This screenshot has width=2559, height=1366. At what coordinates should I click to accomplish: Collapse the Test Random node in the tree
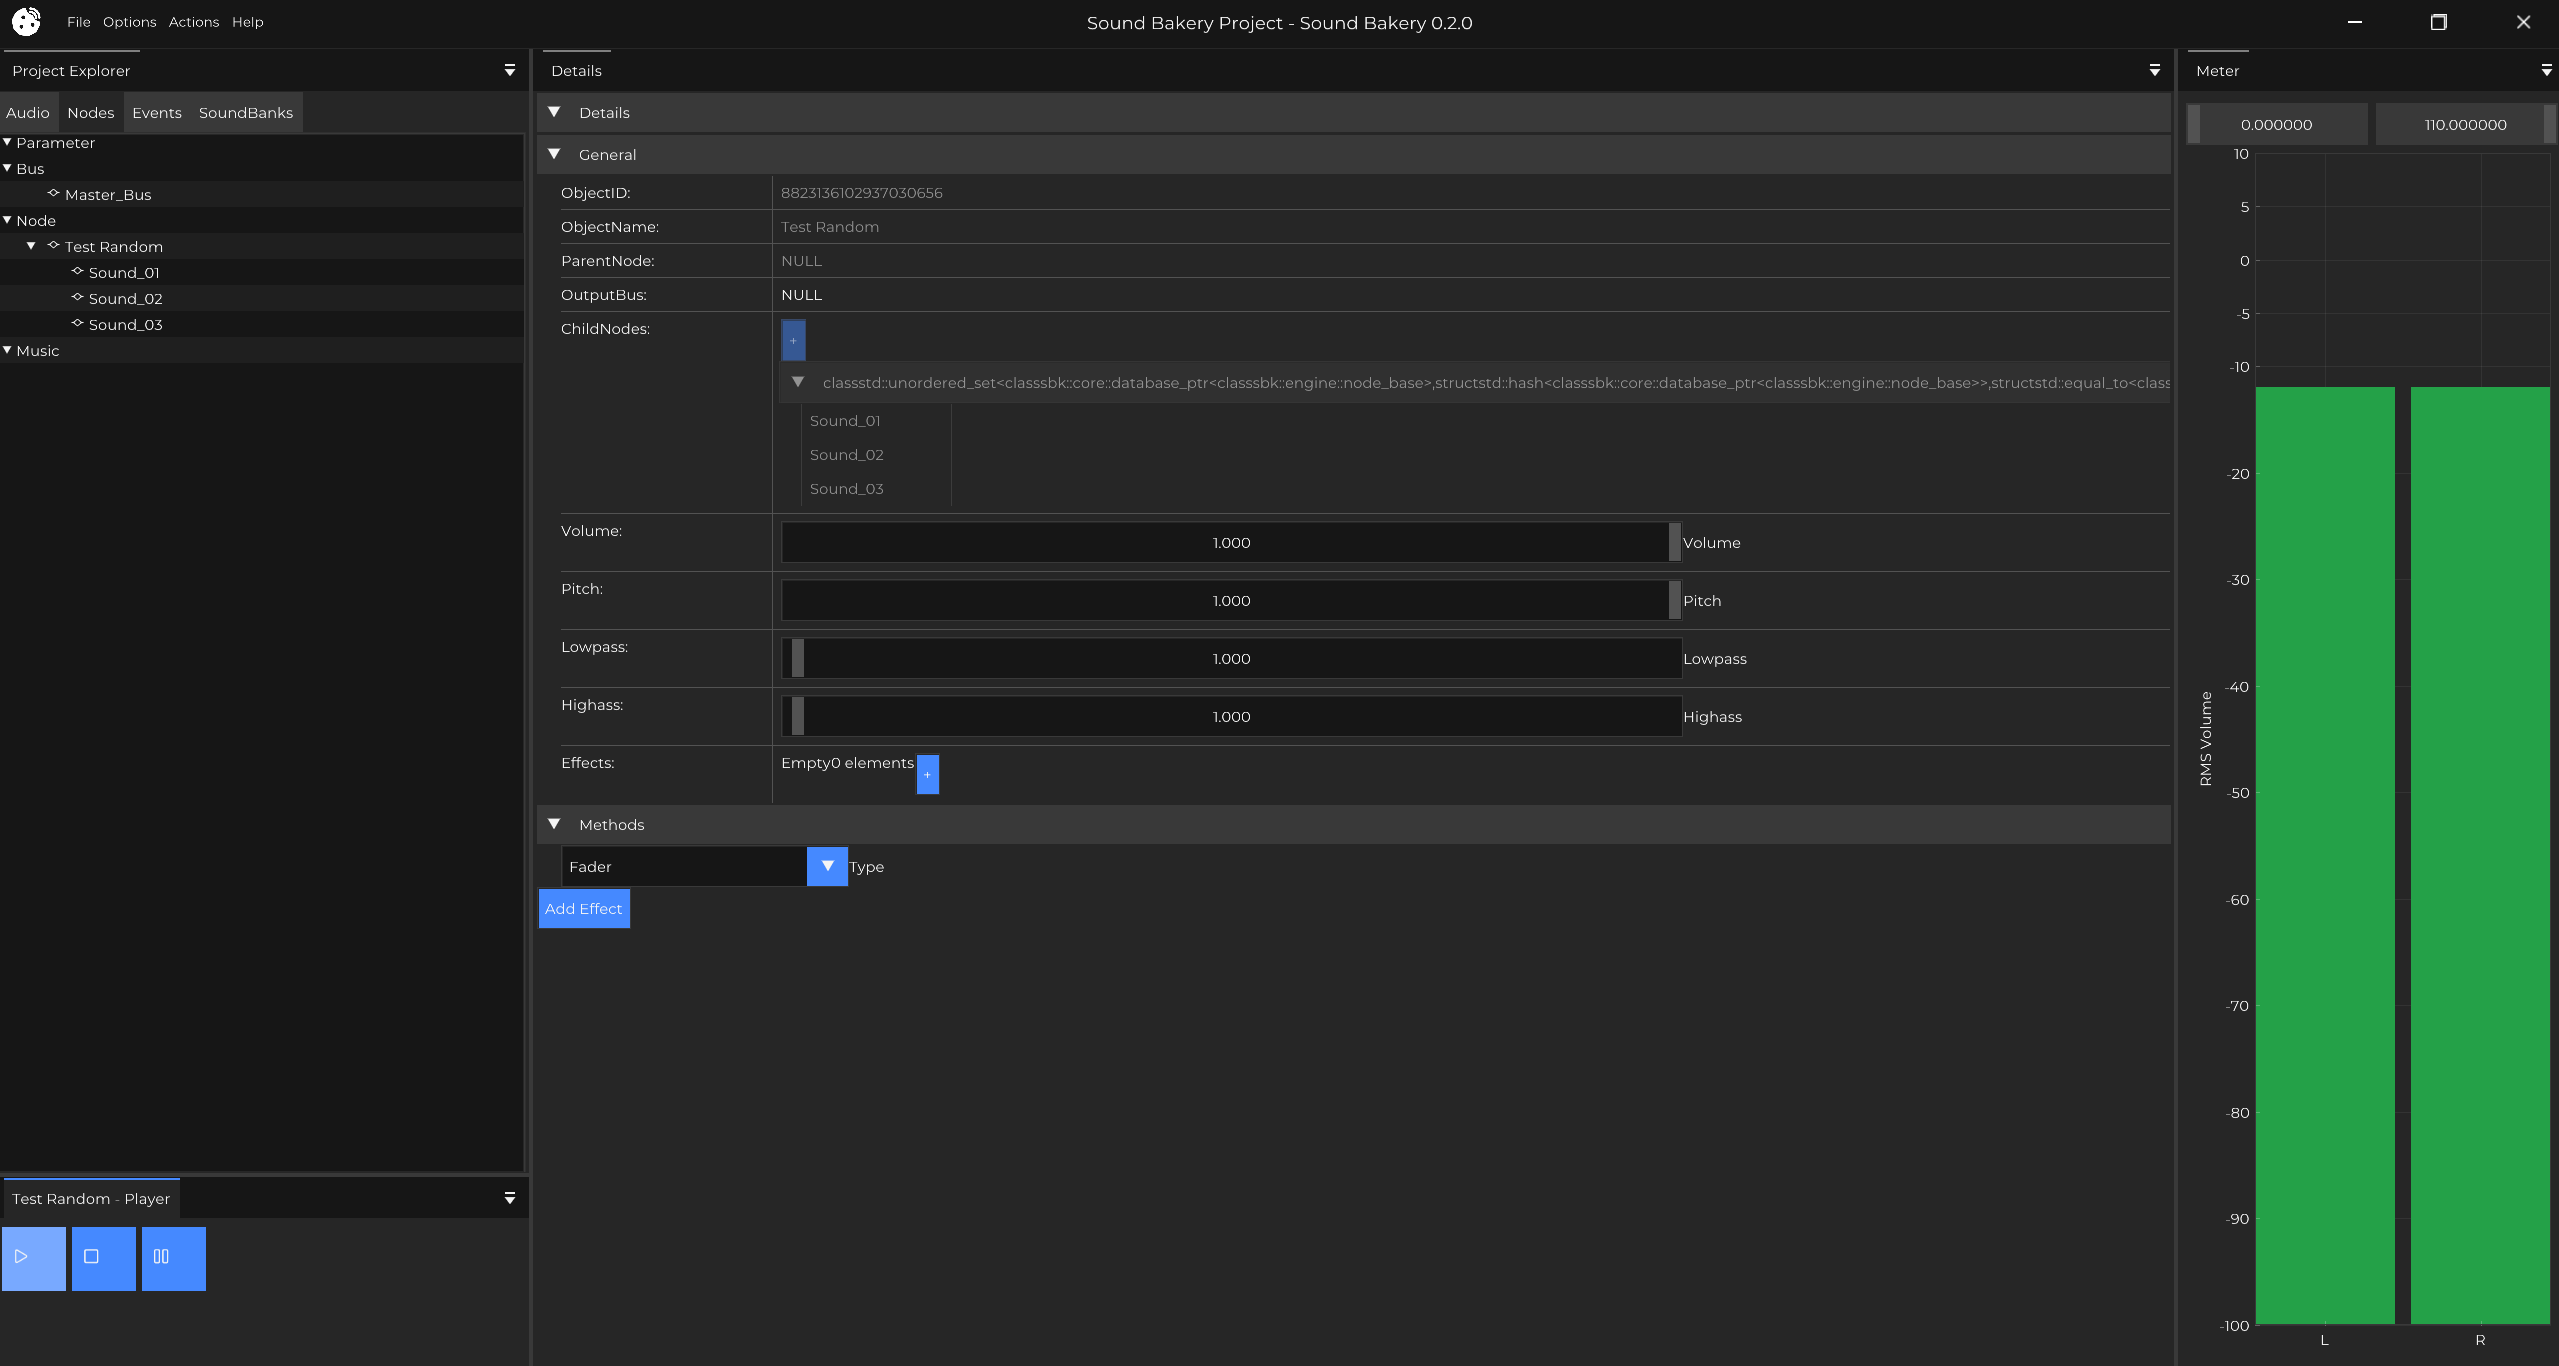point(31,246)
